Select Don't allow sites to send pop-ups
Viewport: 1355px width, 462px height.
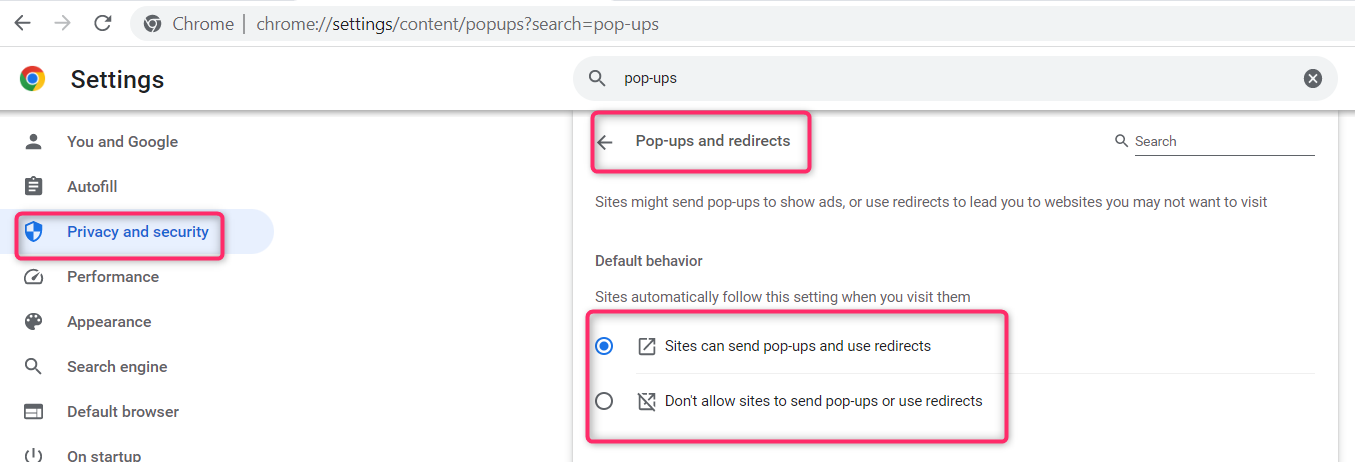point(604,401)
